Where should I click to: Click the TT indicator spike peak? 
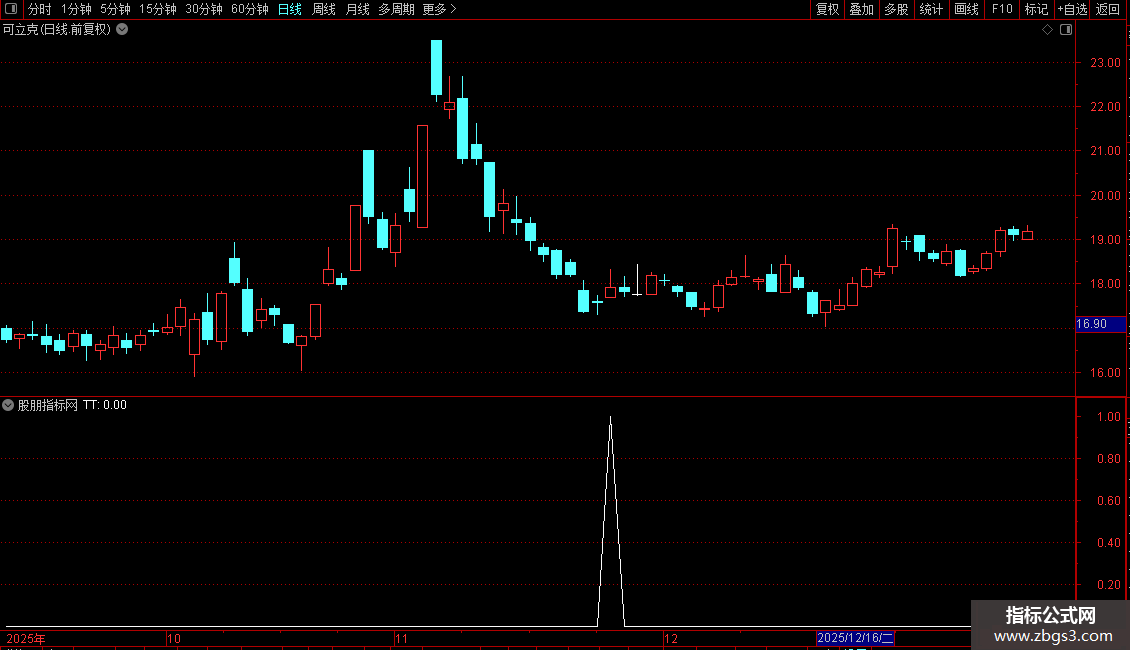tap(610, 418)
